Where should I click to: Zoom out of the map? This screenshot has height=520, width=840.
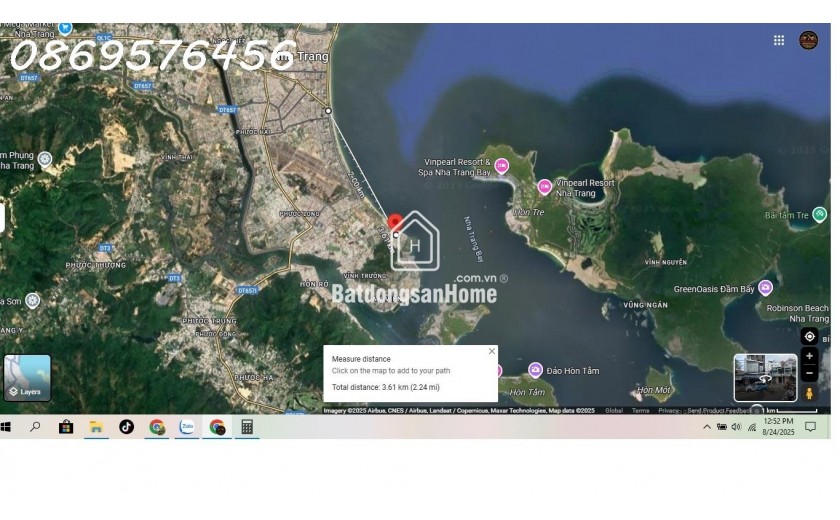(x=809, y=373)
